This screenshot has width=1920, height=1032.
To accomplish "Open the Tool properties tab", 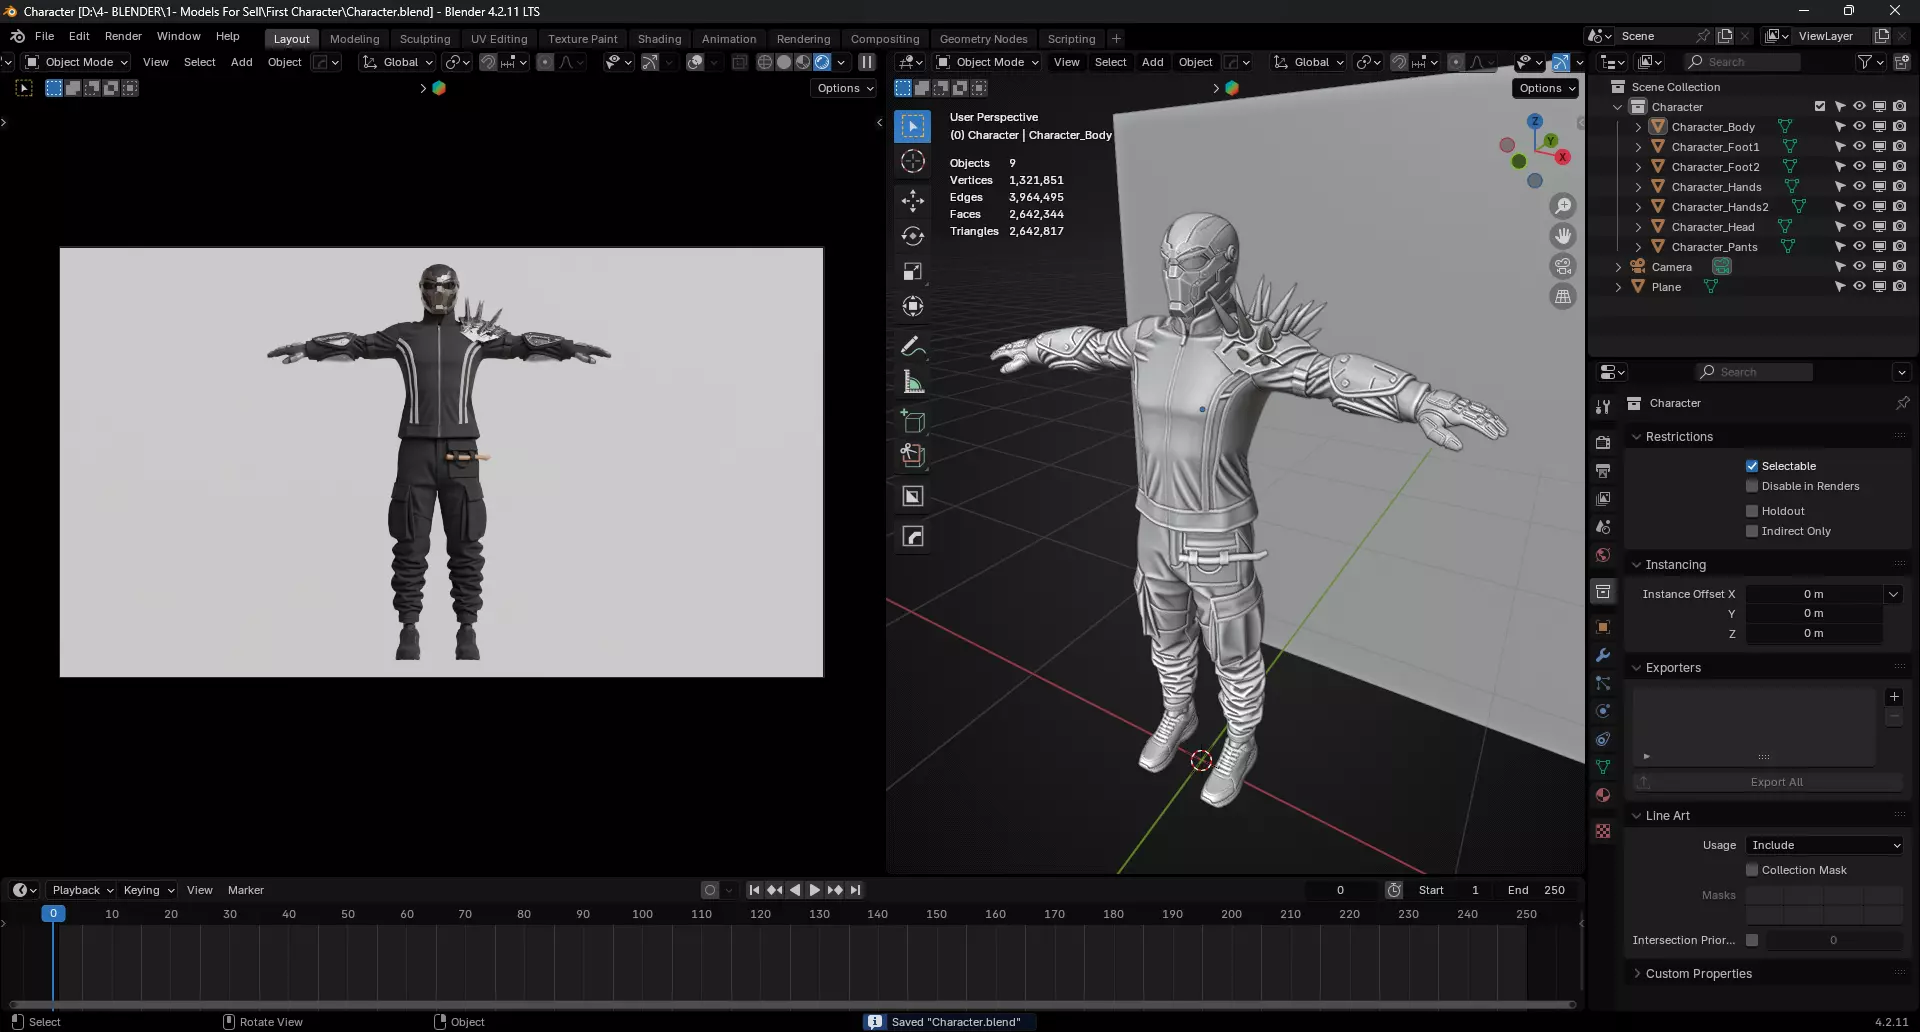I will point(1603,406).
